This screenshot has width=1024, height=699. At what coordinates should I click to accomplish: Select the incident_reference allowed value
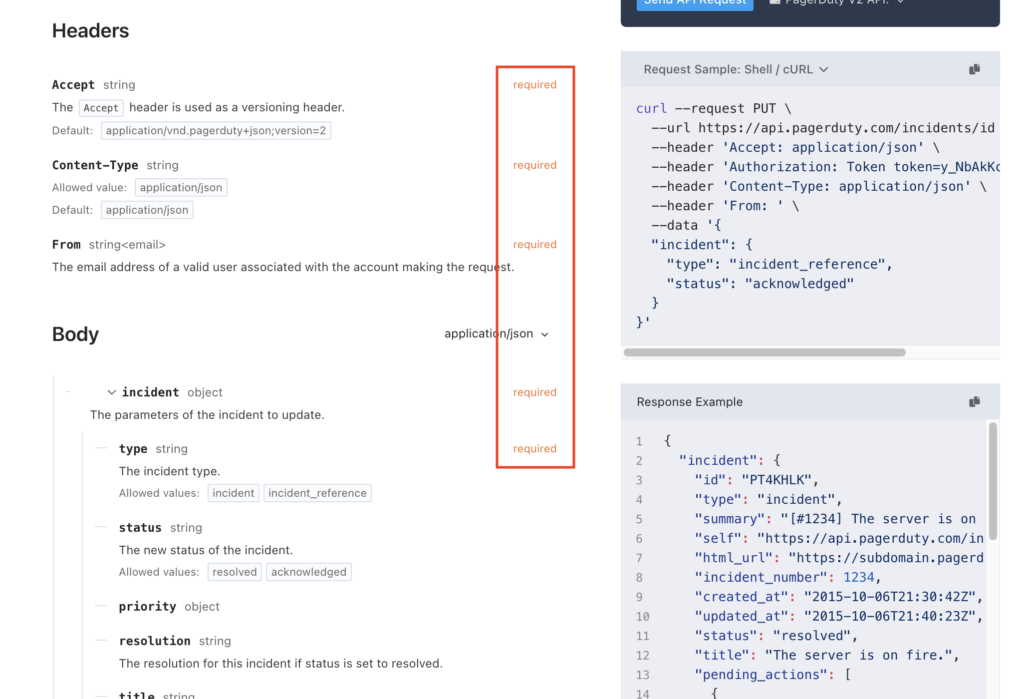pos(317,493)
